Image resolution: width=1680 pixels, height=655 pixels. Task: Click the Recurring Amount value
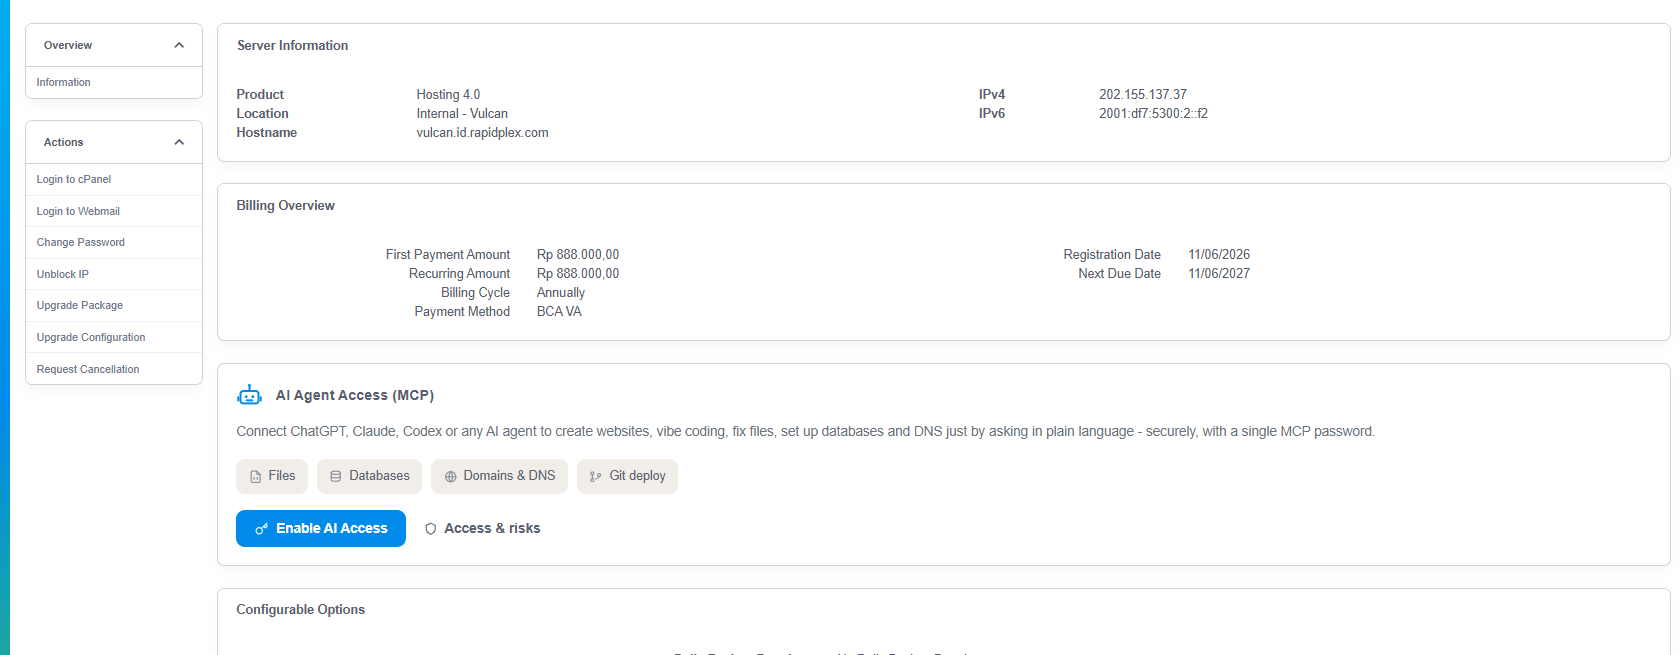point(578,274)
